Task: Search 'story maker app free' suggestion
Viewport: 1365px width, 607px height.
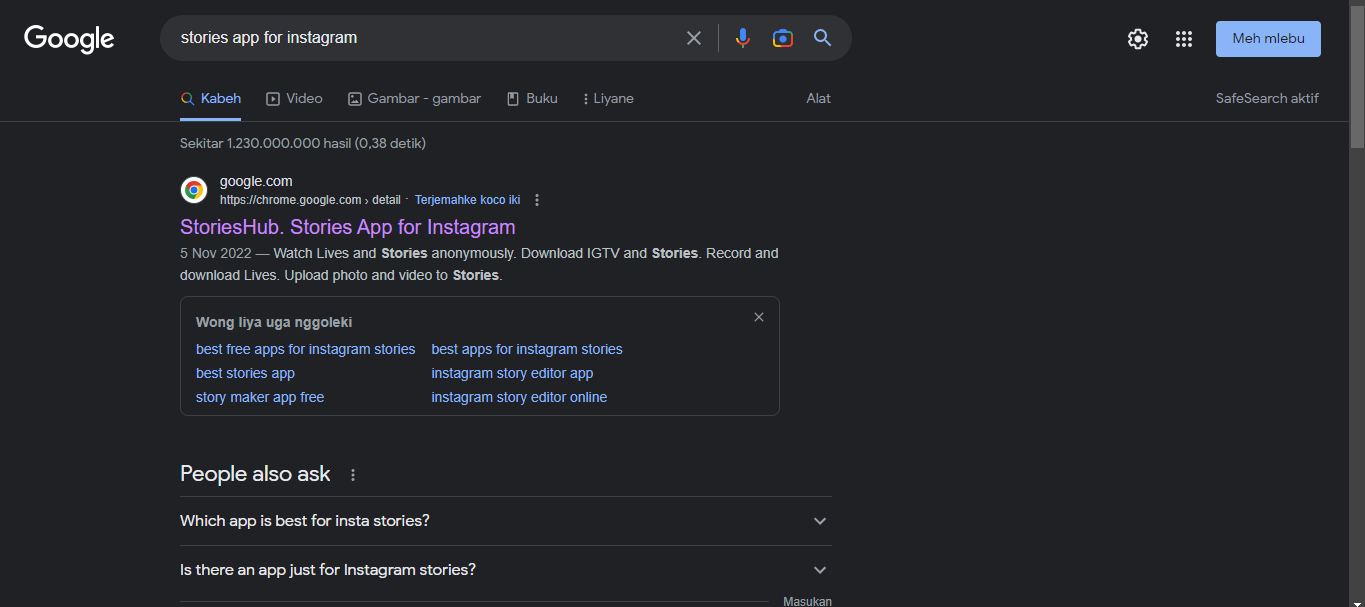Action: (260, 397)
